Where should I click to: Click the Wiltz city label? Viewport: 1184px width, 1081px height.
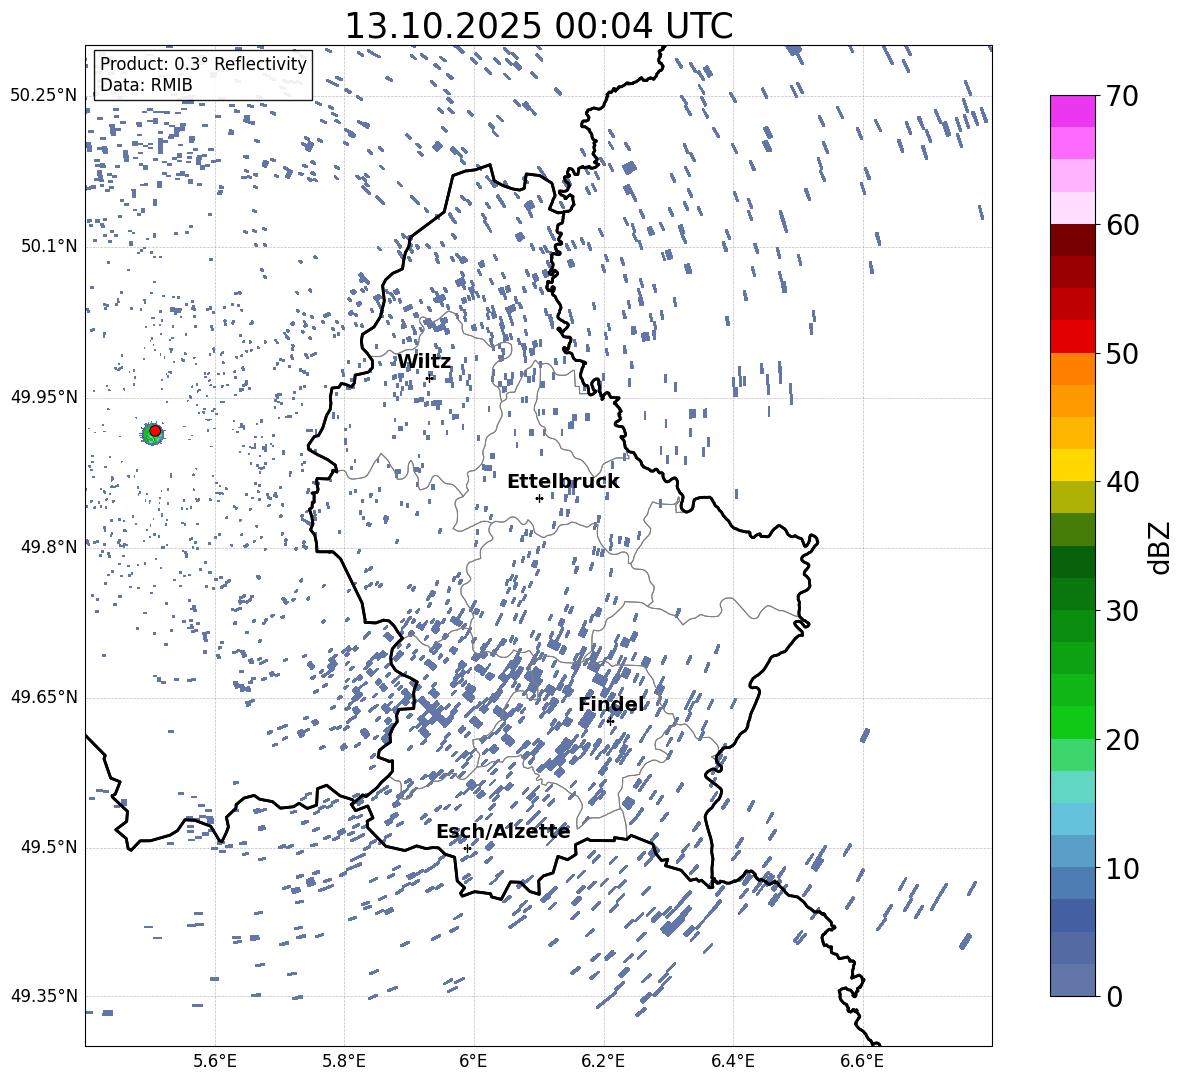424,361
